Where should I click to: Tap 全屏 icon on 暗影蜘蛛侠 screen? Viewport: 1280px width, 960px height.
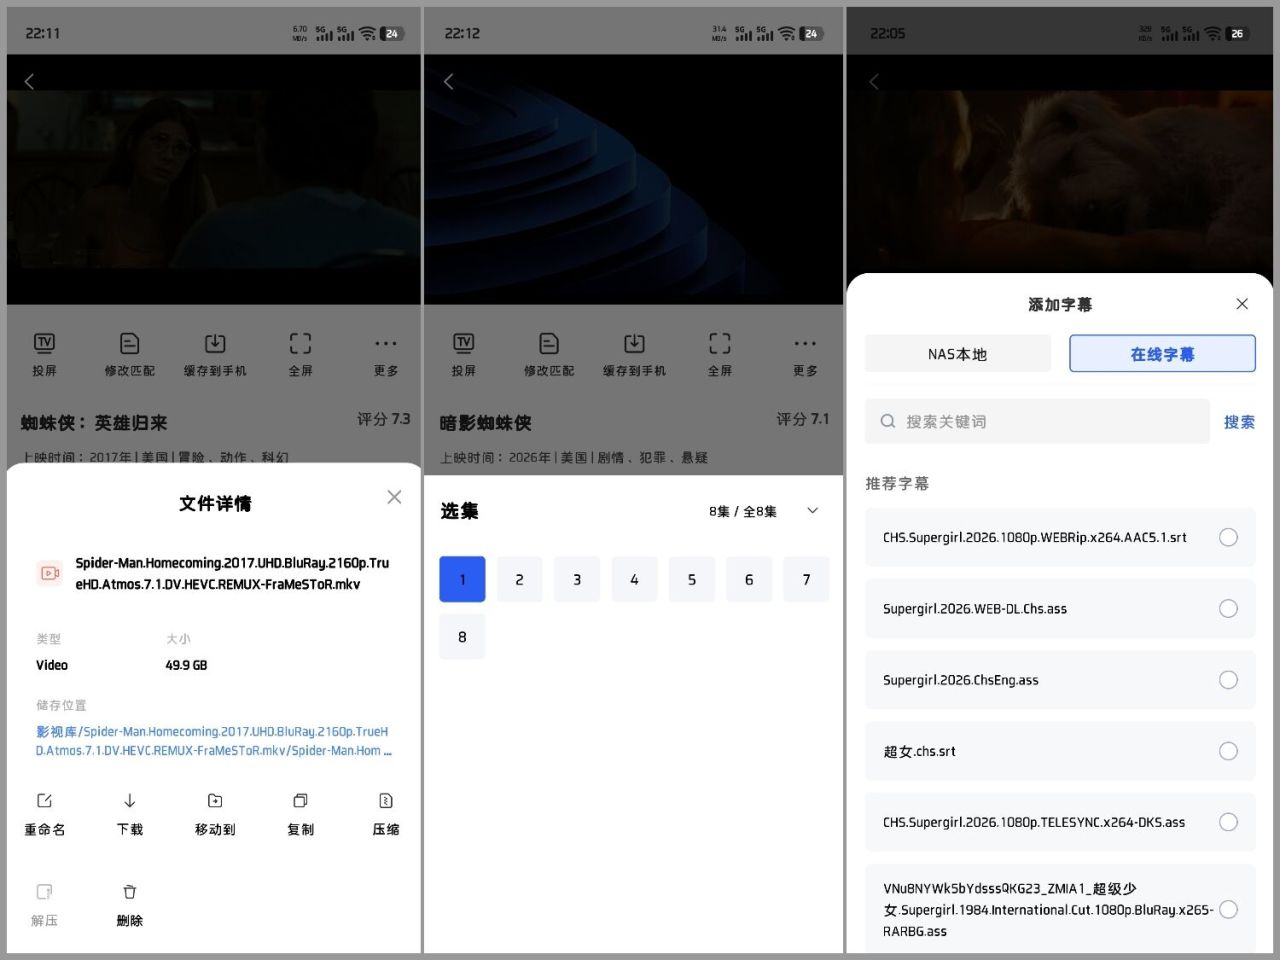click(720, 344)
